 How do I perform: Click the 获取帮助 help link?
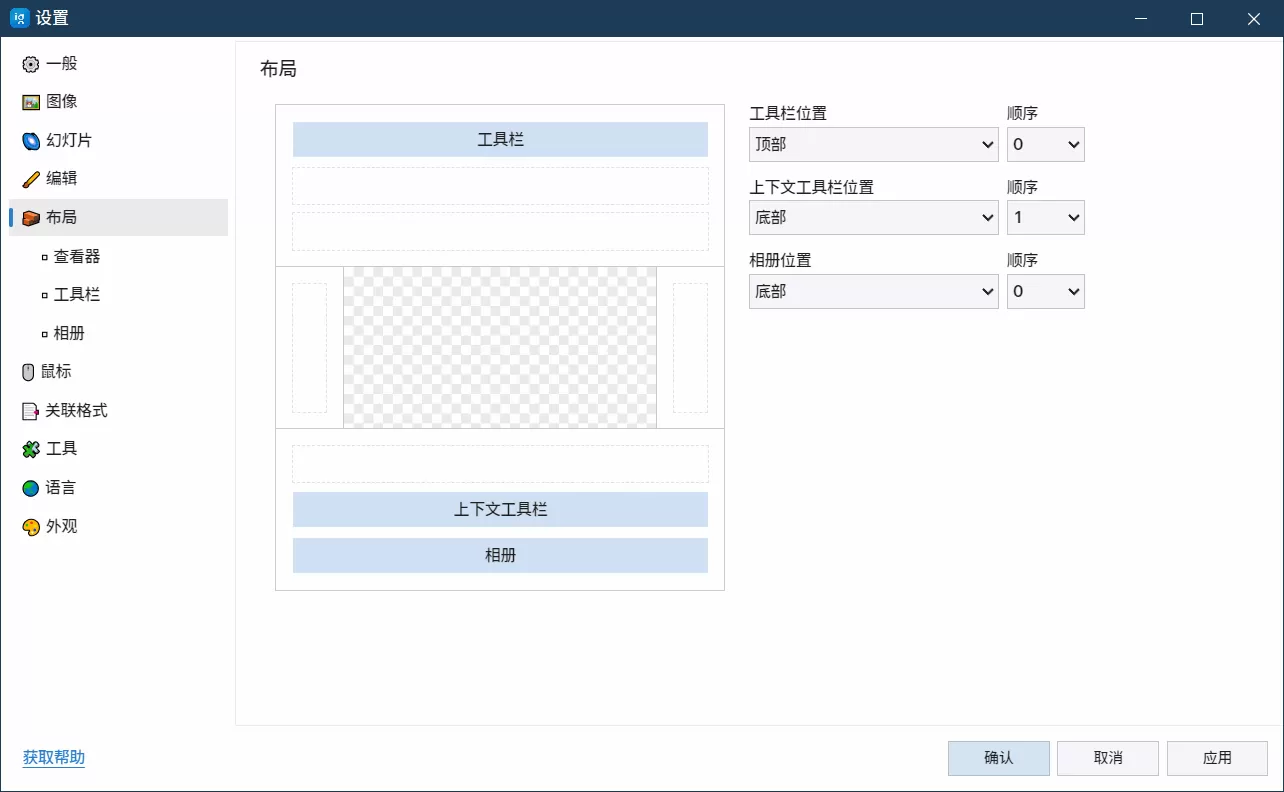pos(53,757)
